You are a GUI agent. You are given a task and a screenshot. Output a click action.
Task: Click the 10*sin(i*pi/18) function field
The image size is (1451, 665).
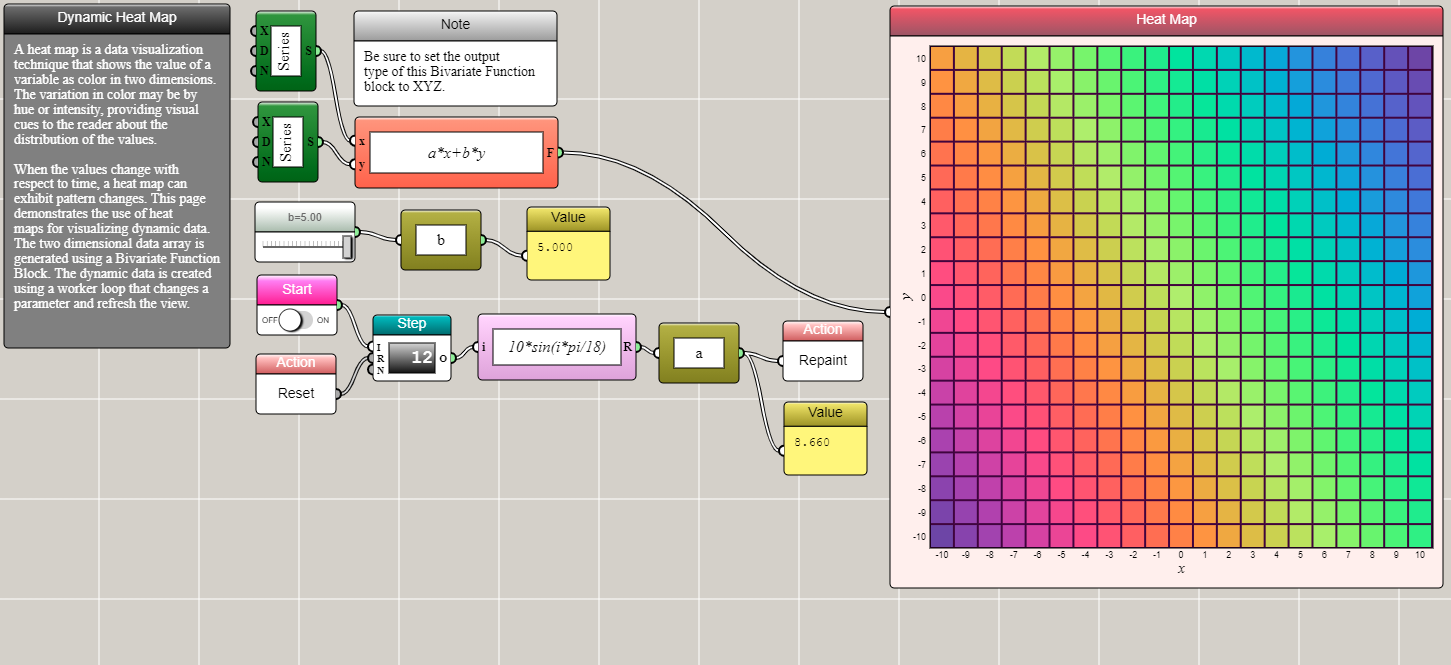557,347
